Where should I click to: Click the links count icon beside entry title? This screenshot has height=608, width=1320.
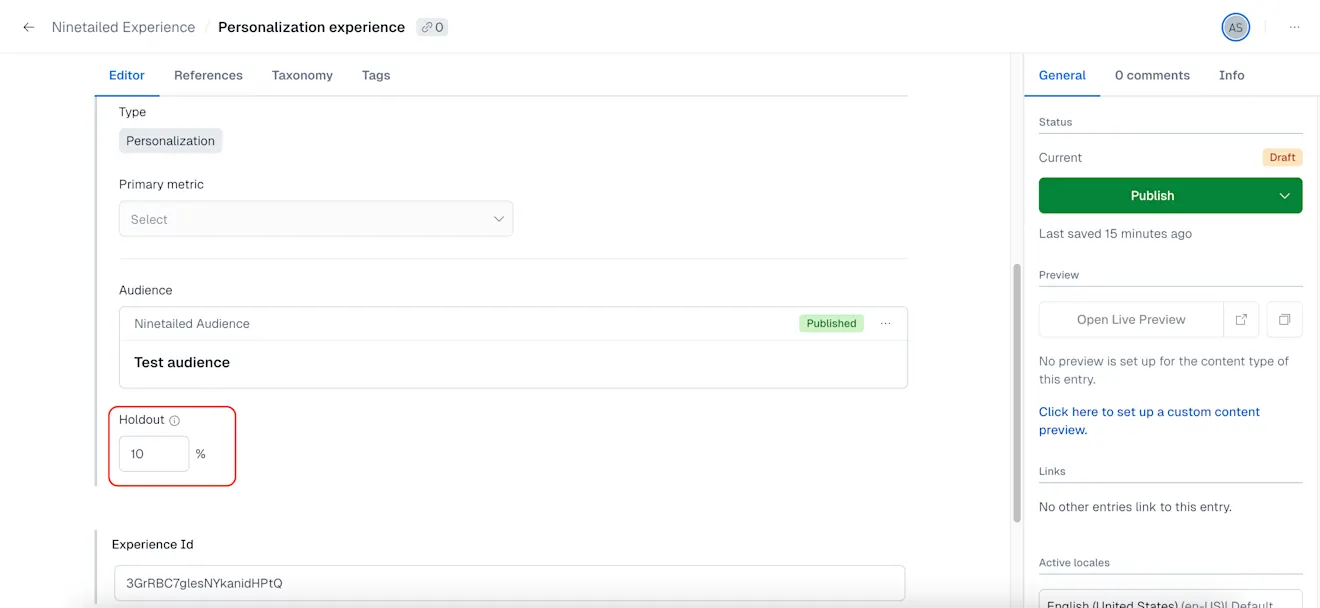431,27
